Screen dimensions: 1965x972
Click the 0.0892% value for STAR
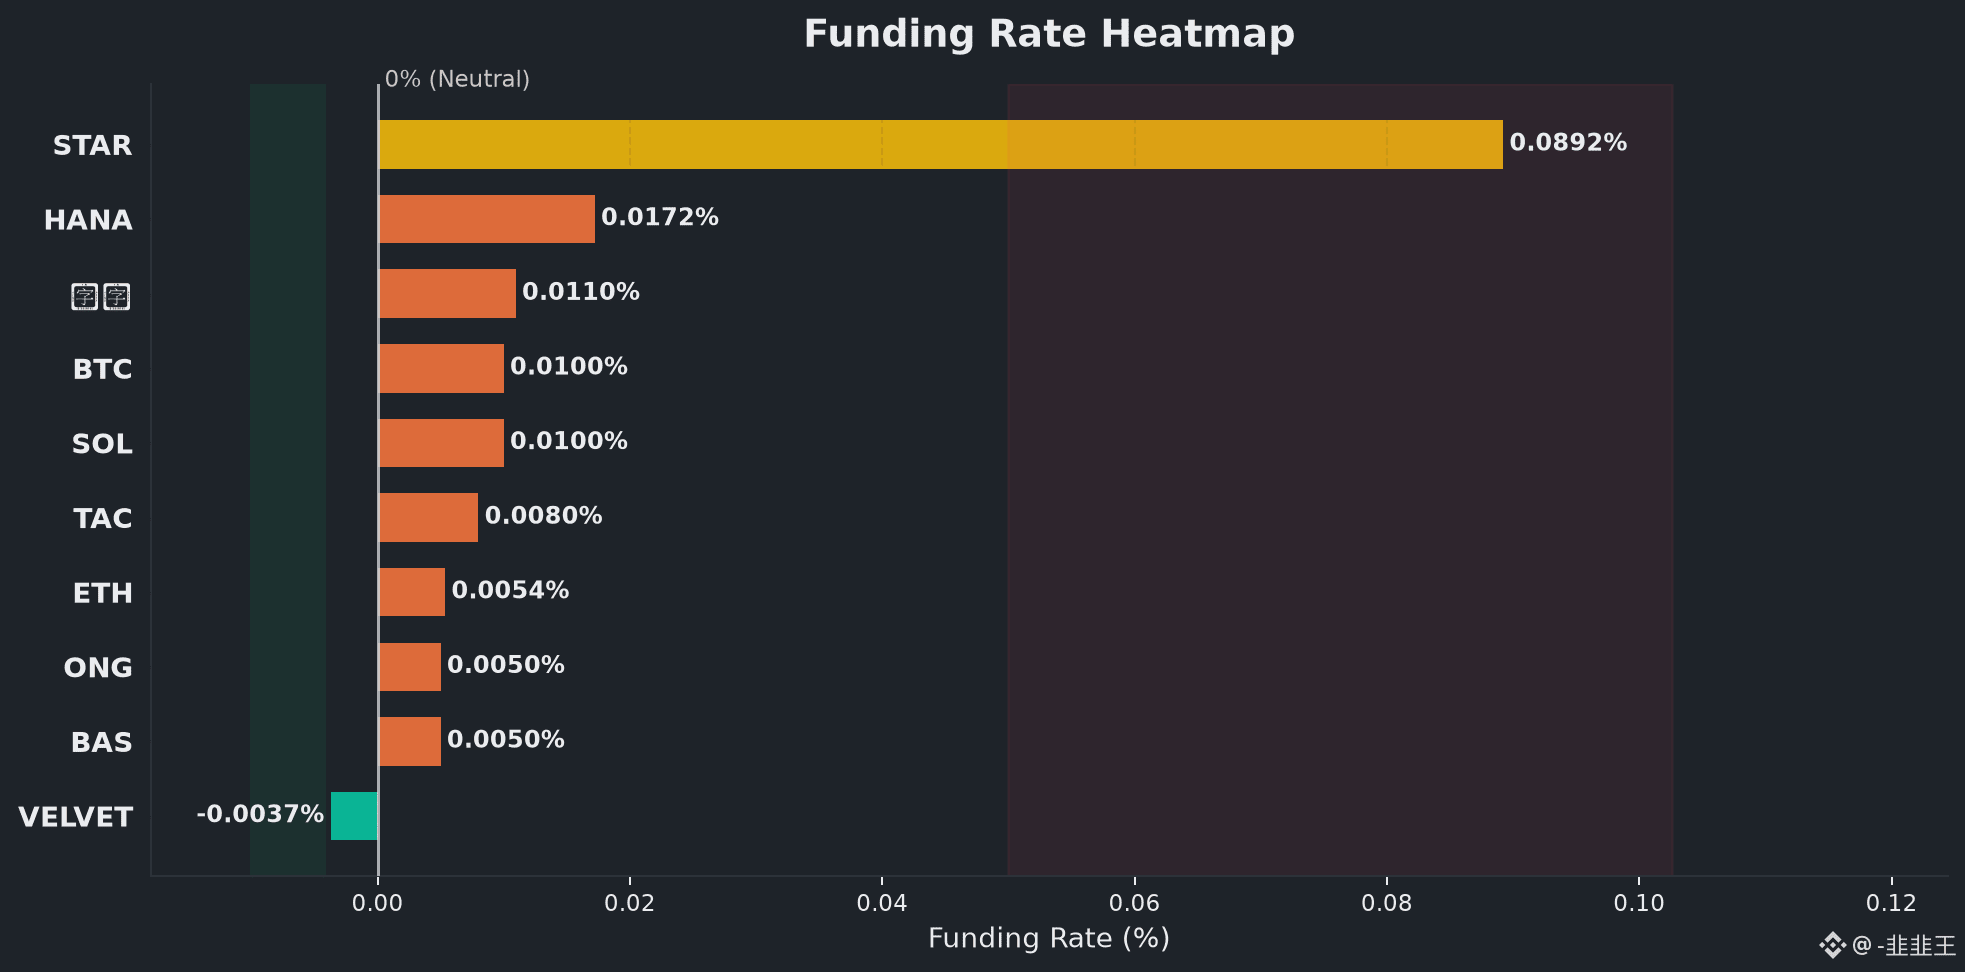point(1568,143)
